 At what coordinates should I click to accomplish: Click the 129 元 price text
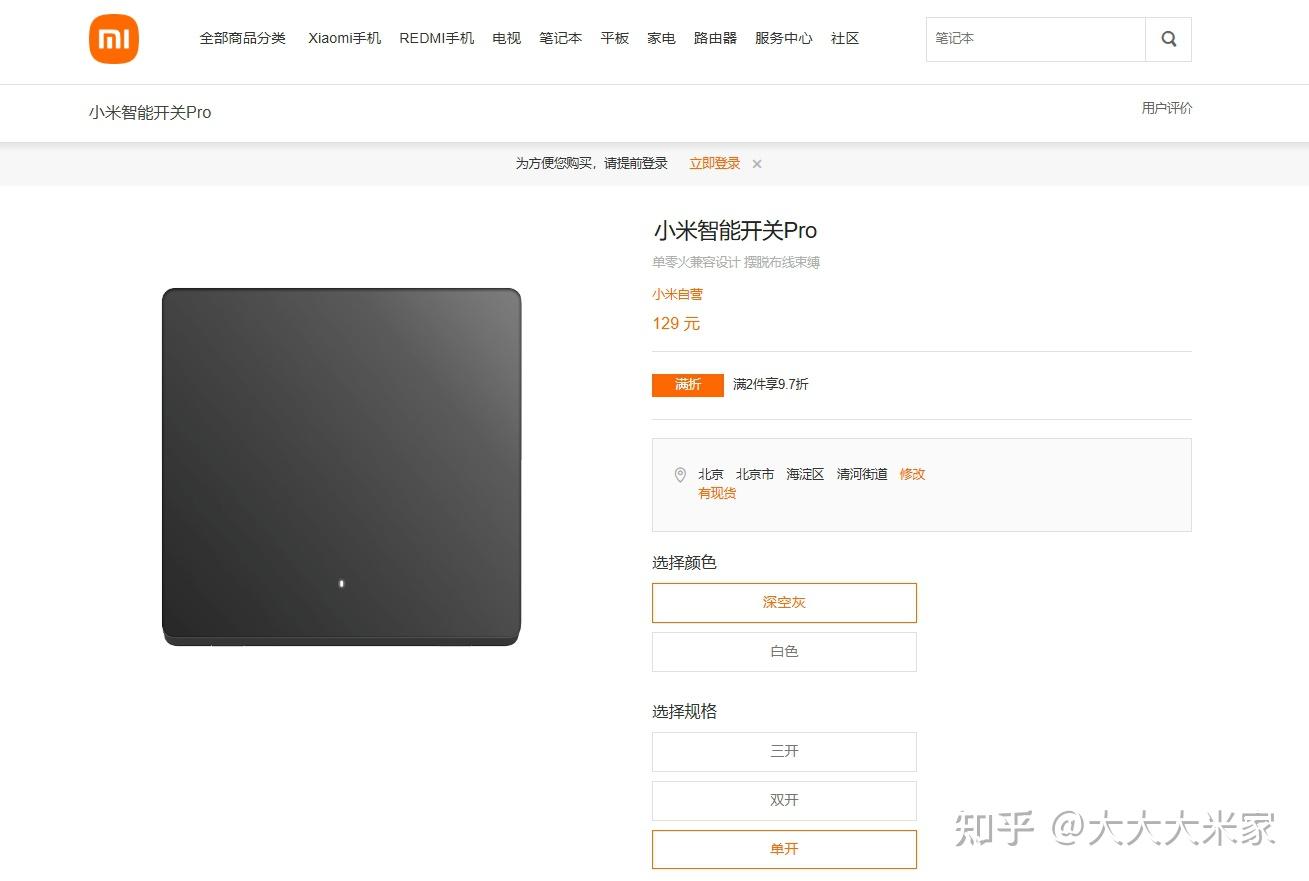click(x=676, y=324)
